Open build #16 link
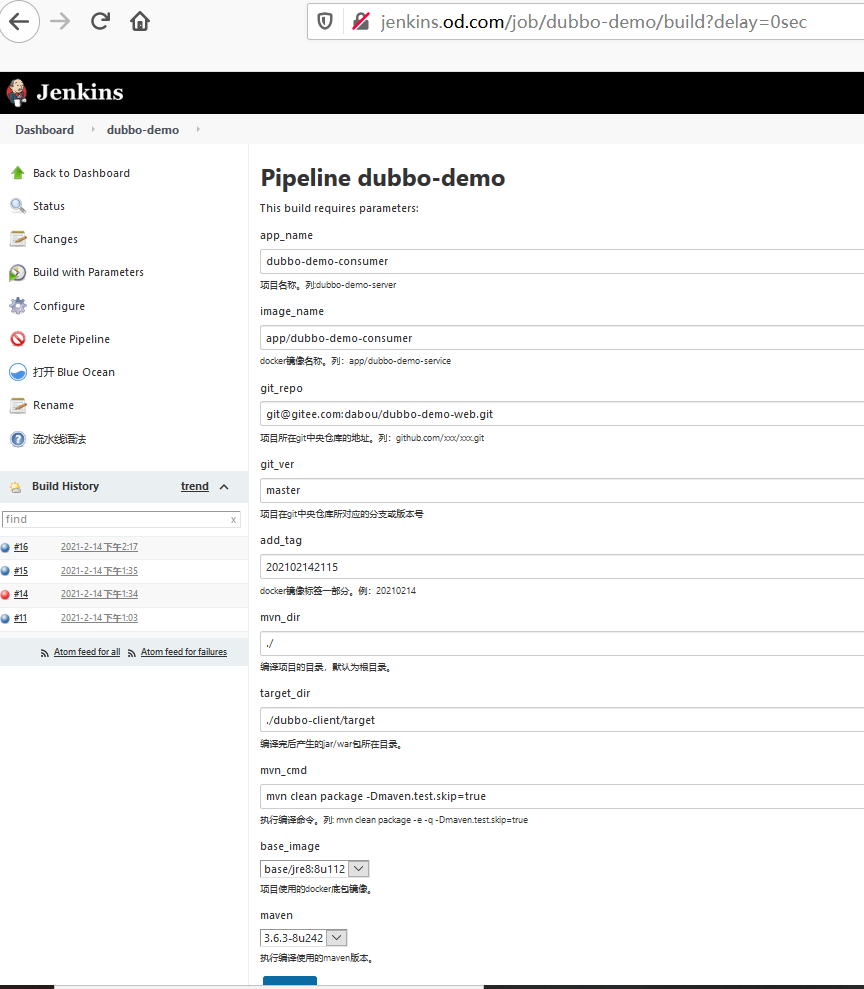Screen dimensions: 864x989 pyautogui.click(x=21, y=547)
